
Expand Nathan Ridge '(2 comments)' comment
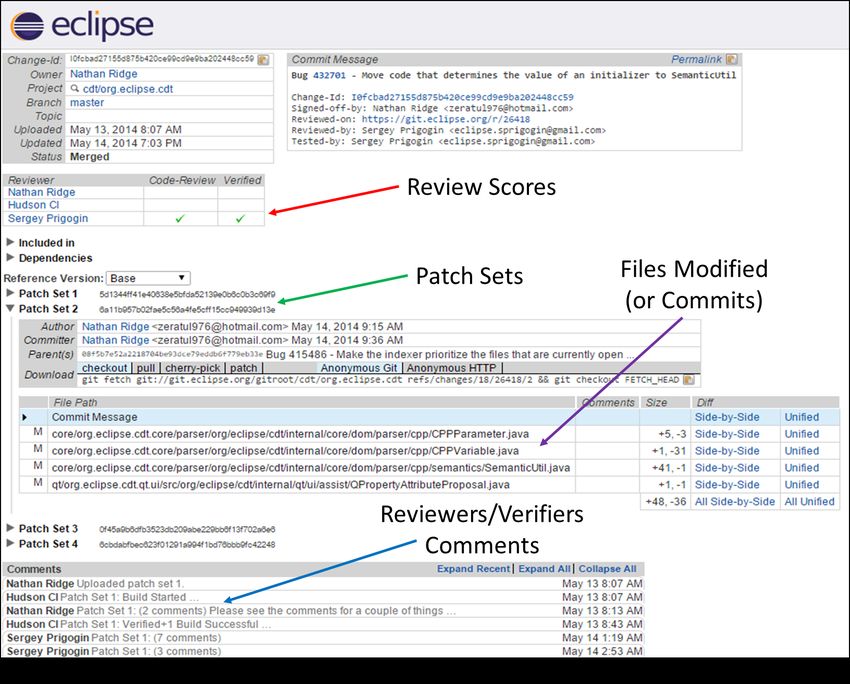click(324, 611)
